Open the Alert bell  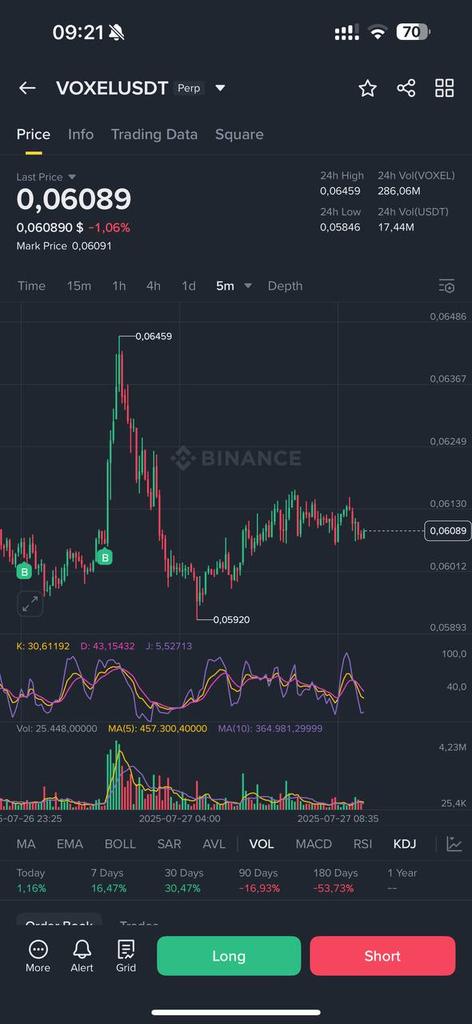point(82,955)
